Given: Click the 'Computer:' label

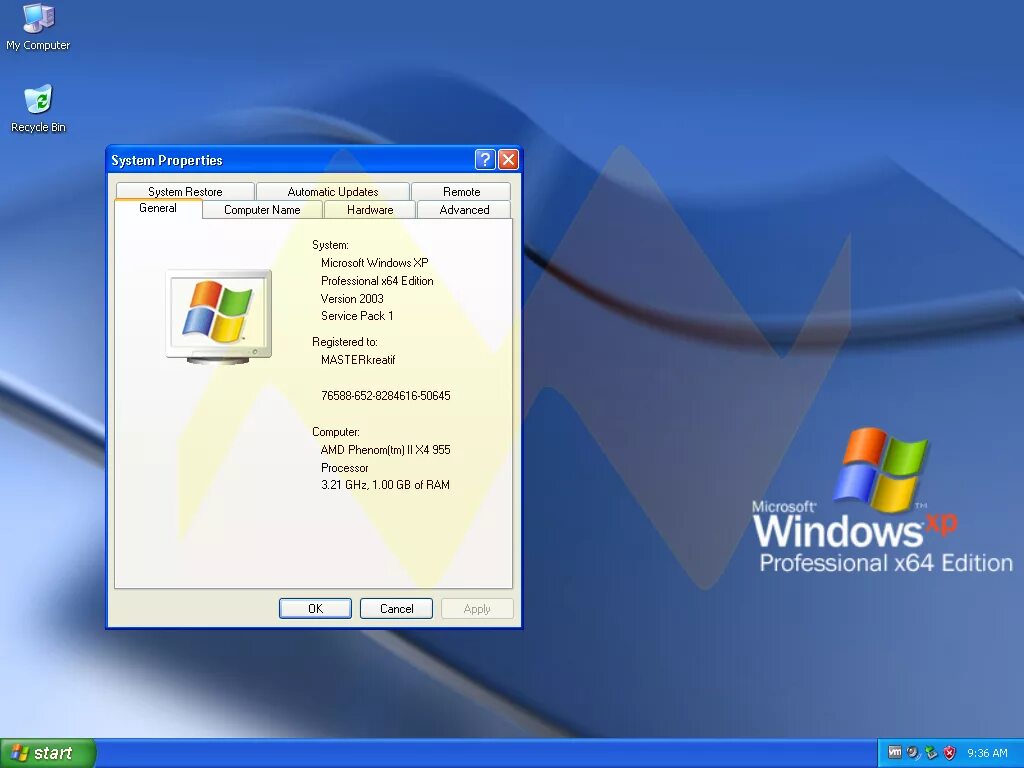Looking at the screenshot, I should coord(336,432).
